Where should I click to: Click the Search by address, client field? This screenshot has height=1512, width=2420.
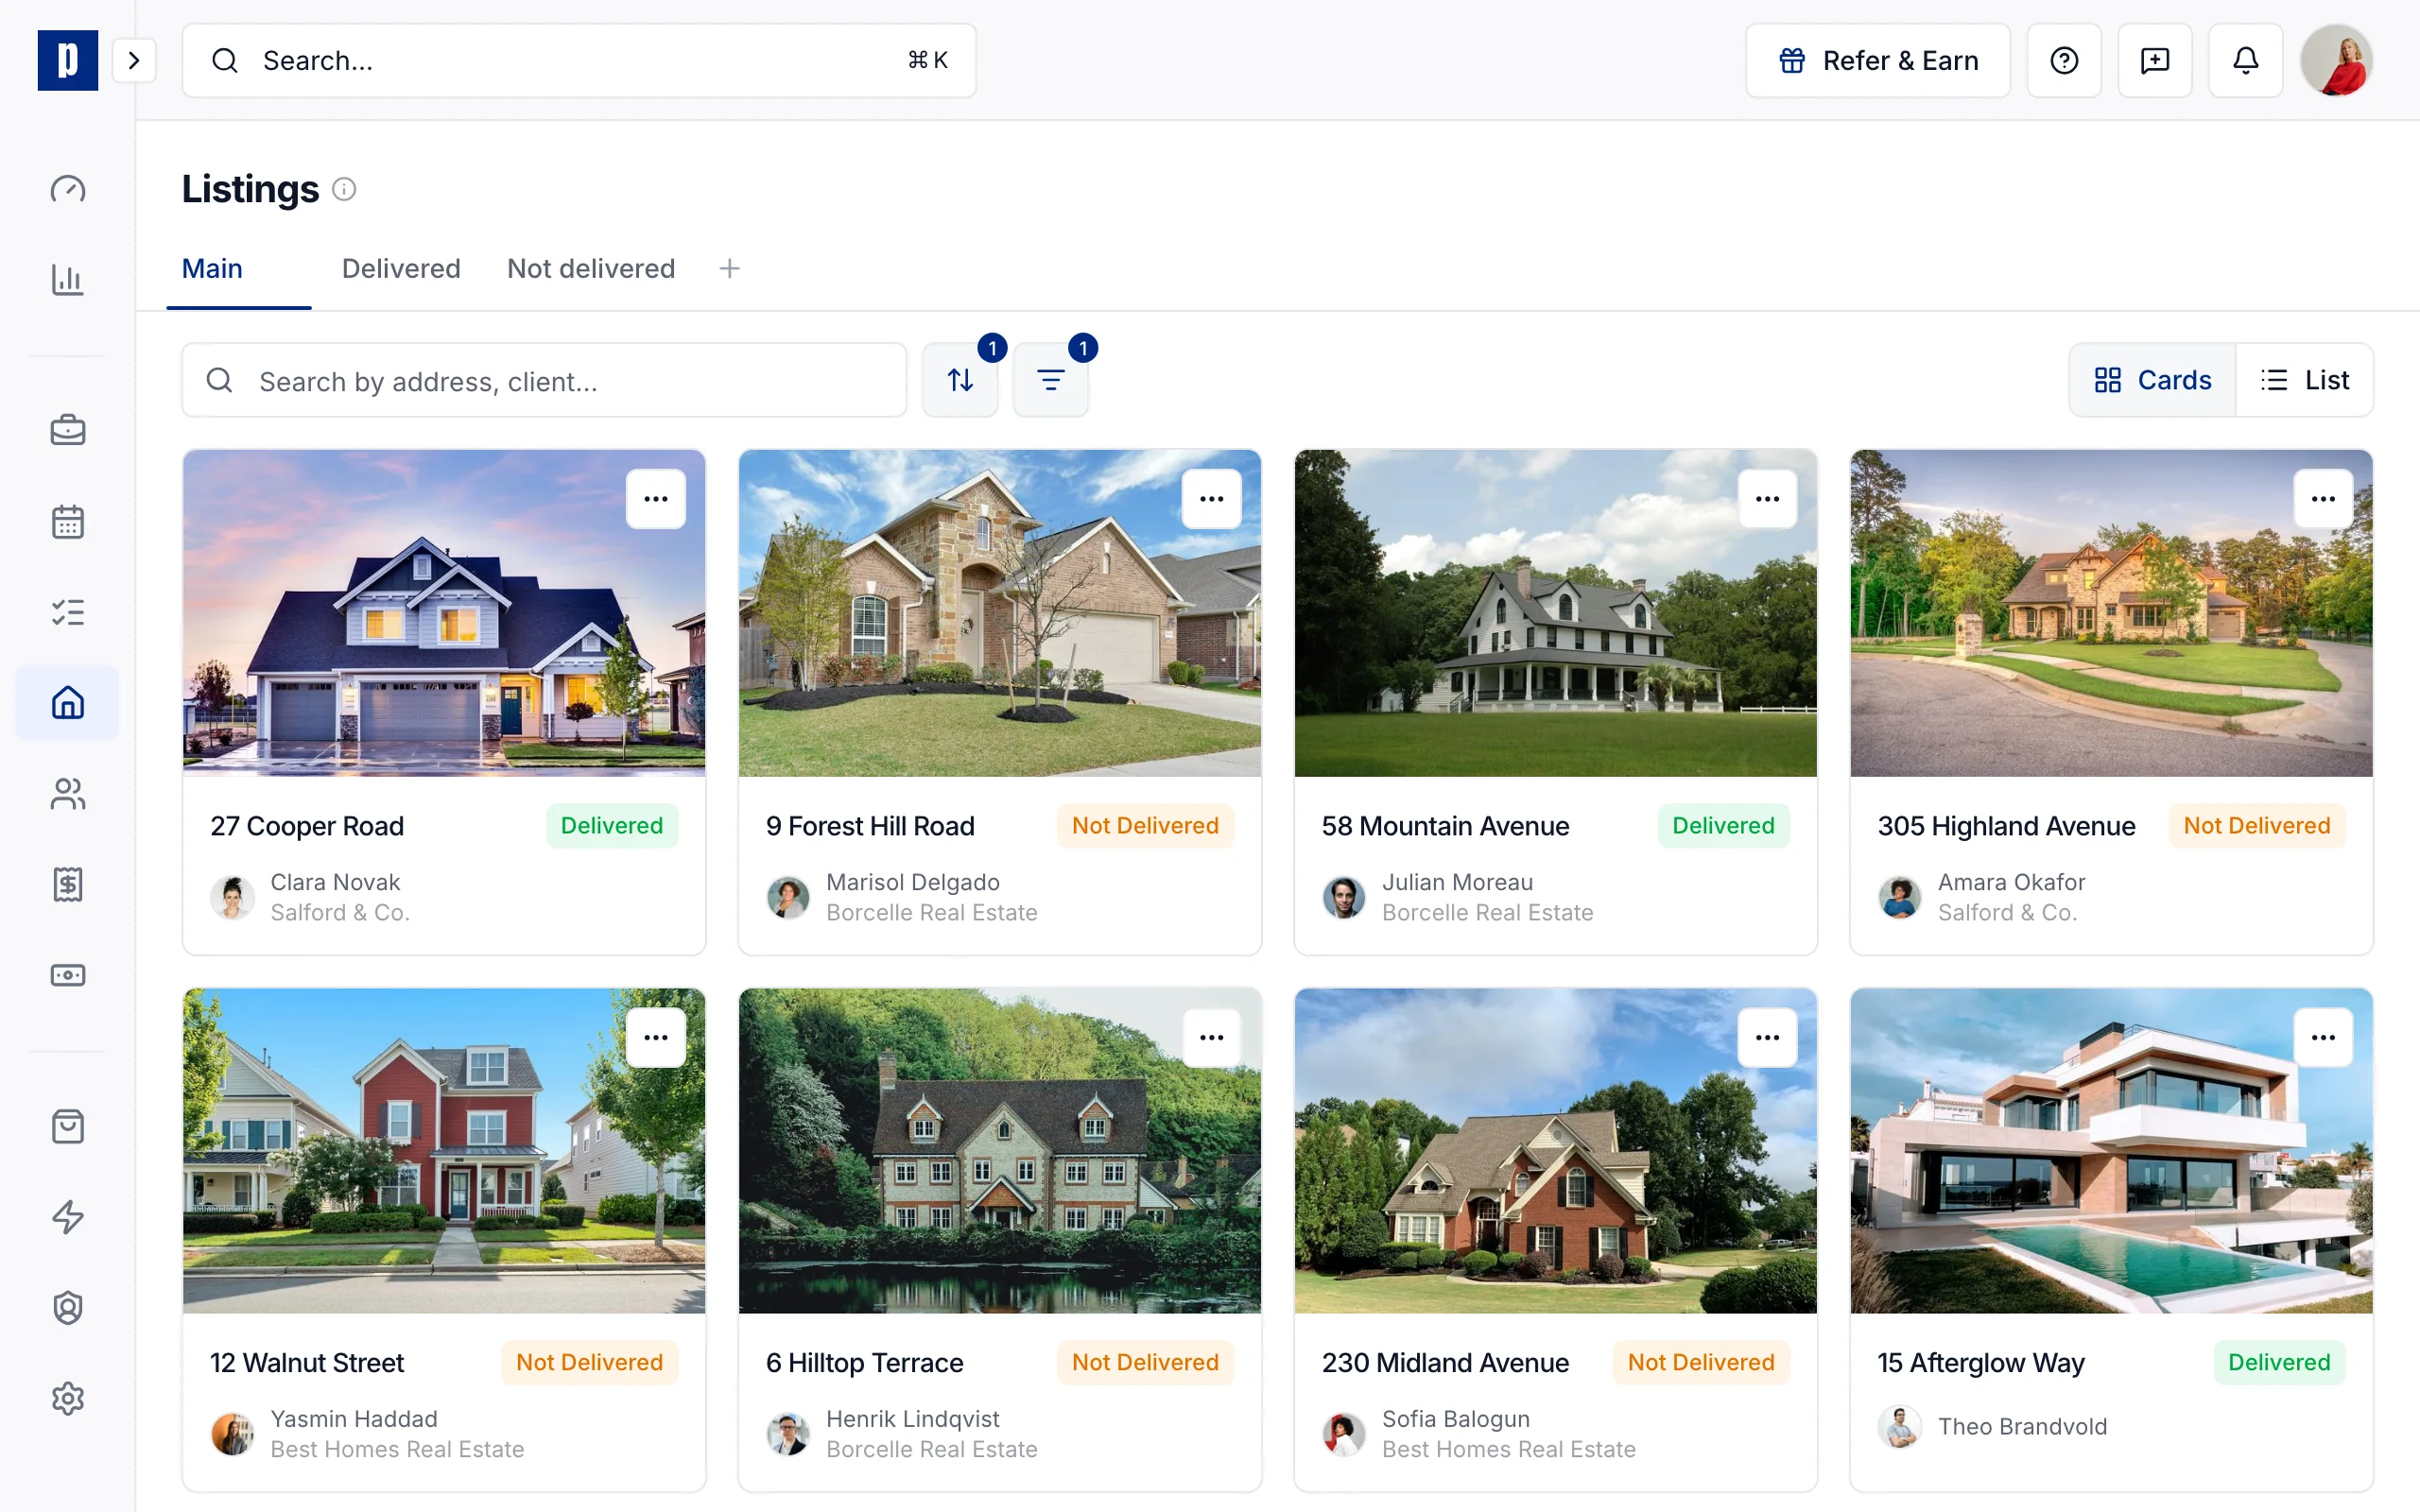tap(544, 380)
